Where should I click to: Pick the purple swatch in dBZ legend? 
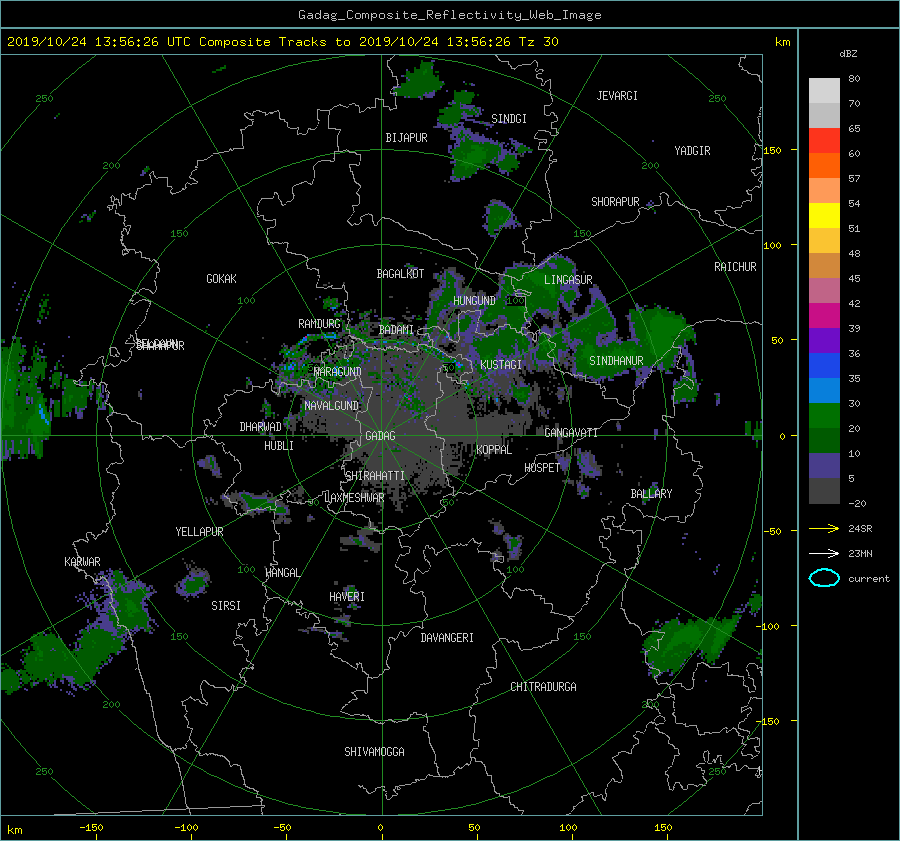[x=824, y=340]
